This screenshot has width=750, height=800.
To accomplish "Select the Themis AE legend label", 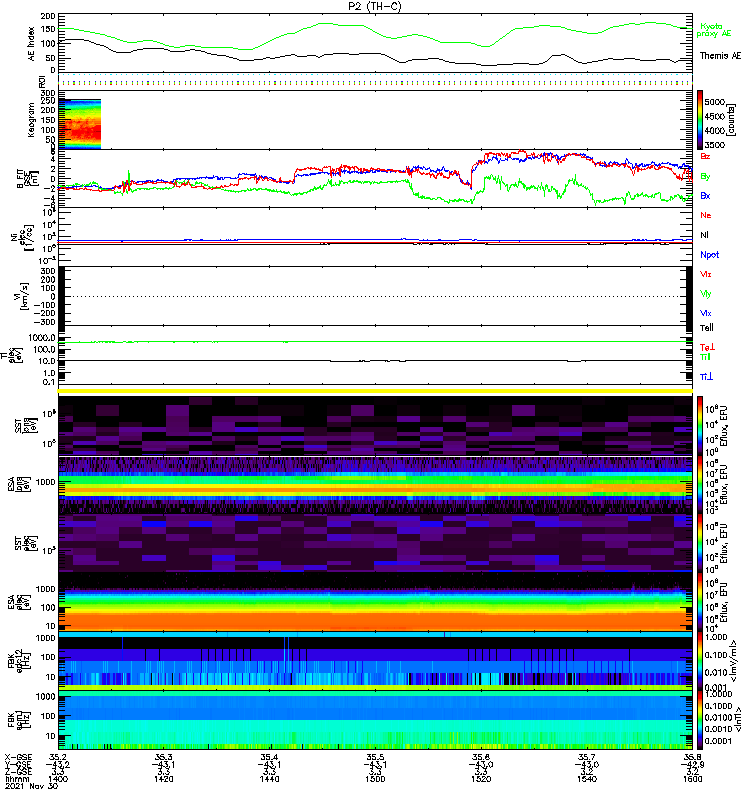I will click(x=720, y=56).
